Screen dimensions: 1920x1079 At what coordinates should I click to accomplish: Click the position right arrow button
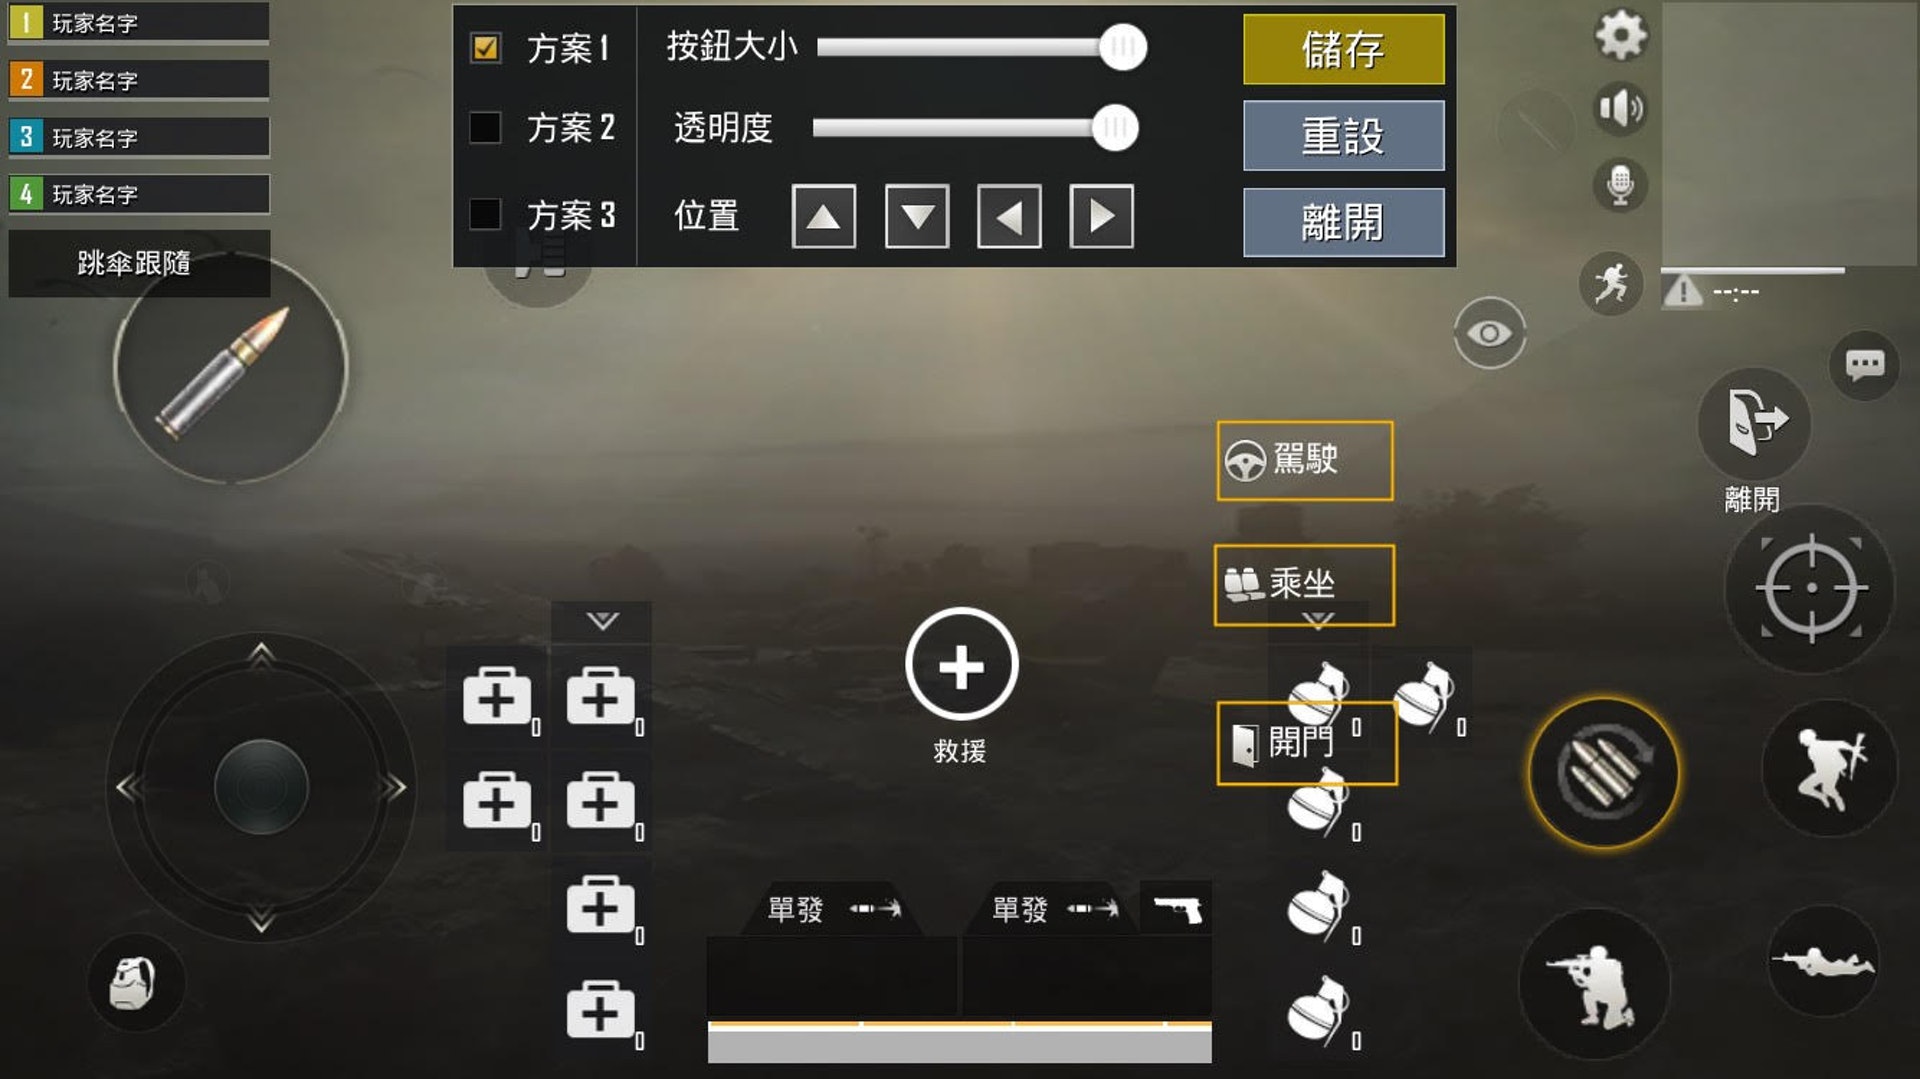pyautogui.click(x=1101, y=216)
